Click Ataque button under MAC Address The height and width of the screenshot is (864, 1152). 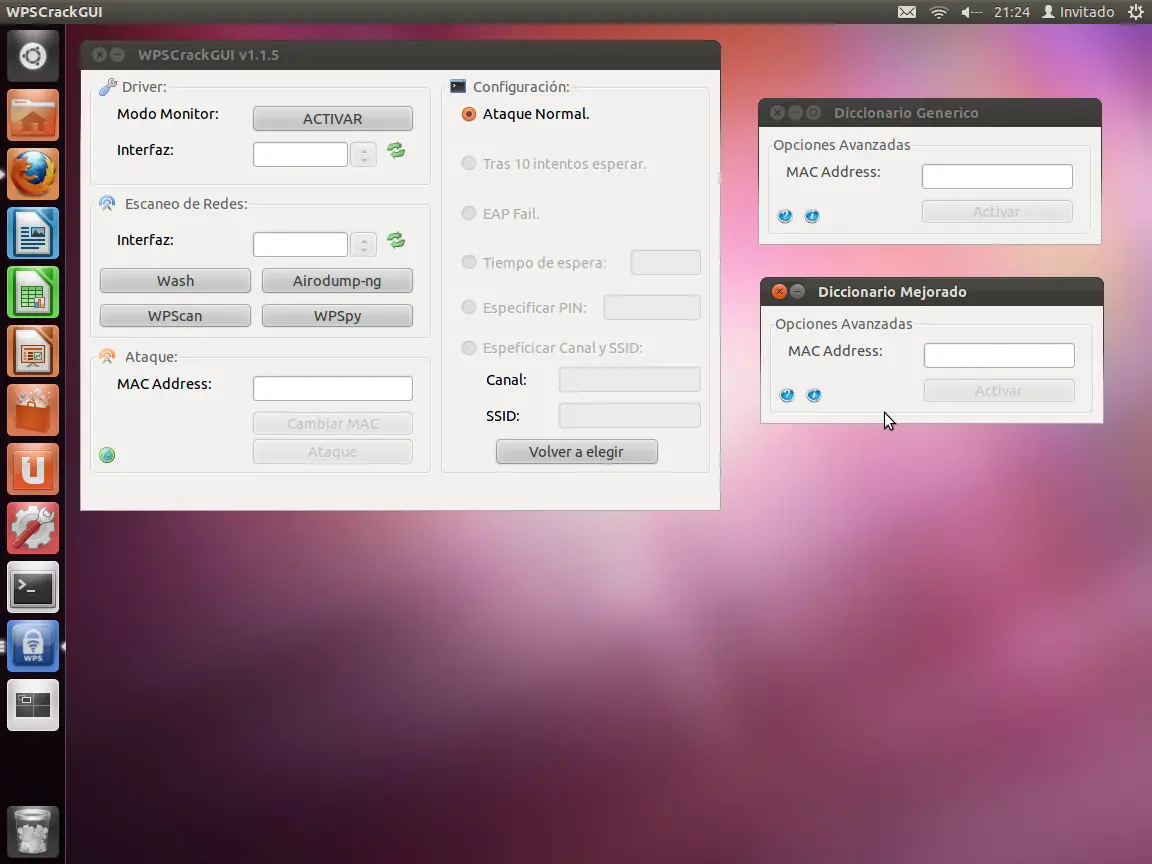click(x=333, y=452)
